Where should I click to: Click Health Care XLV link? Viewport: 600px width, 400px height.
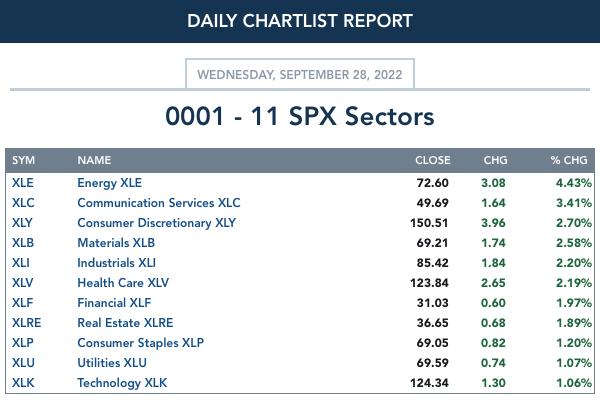(x=123, y=283)
